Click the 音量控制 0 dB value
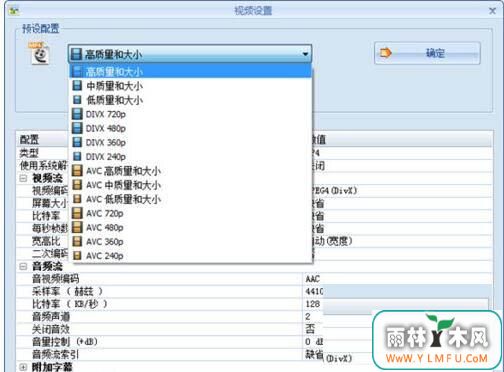Viewport: 504px width, 372px height. coord(314,342)
